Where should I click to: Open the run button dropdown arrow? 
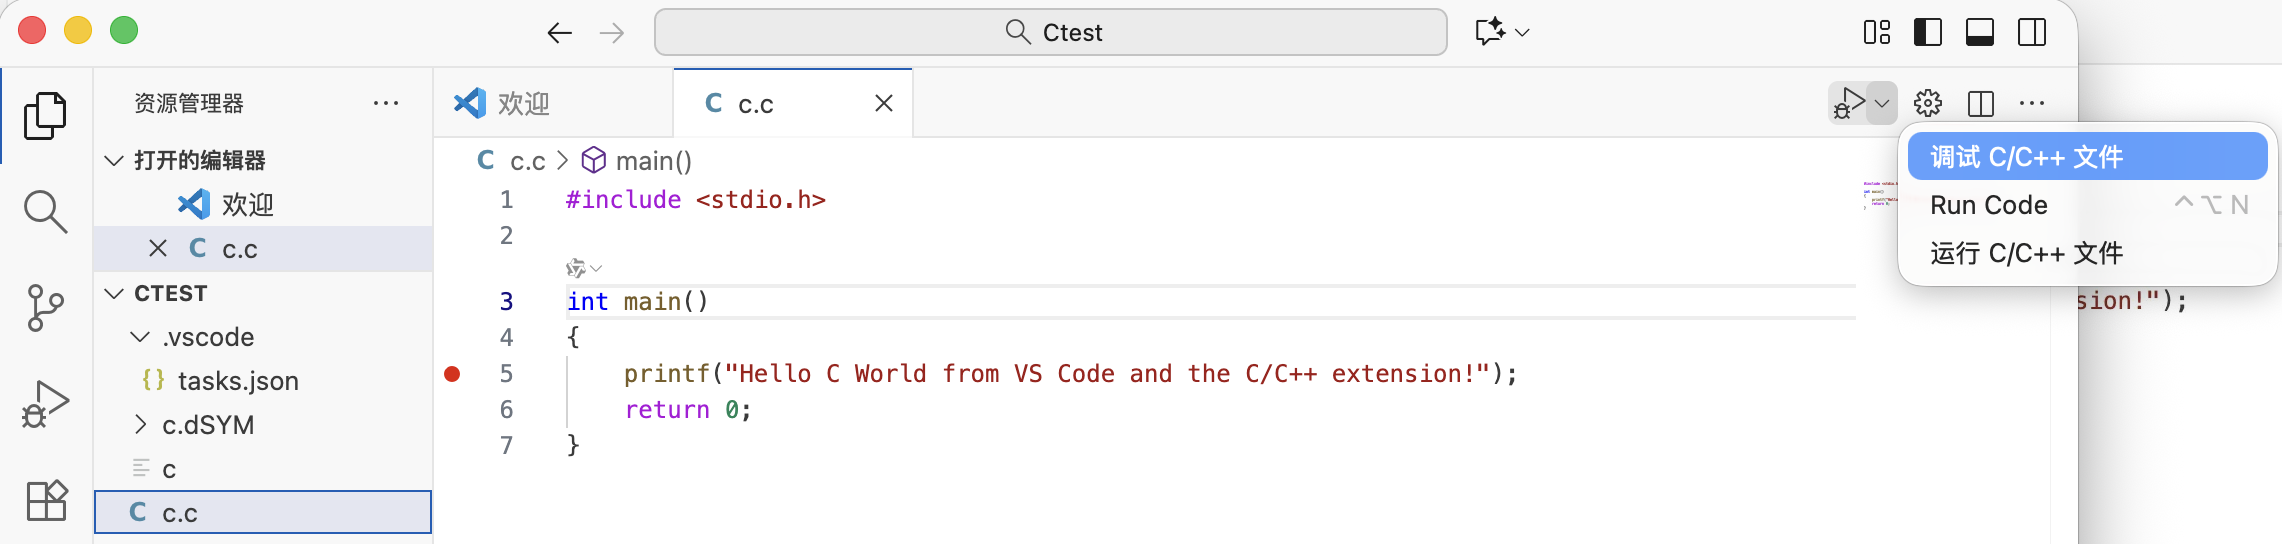[1882, 103]
